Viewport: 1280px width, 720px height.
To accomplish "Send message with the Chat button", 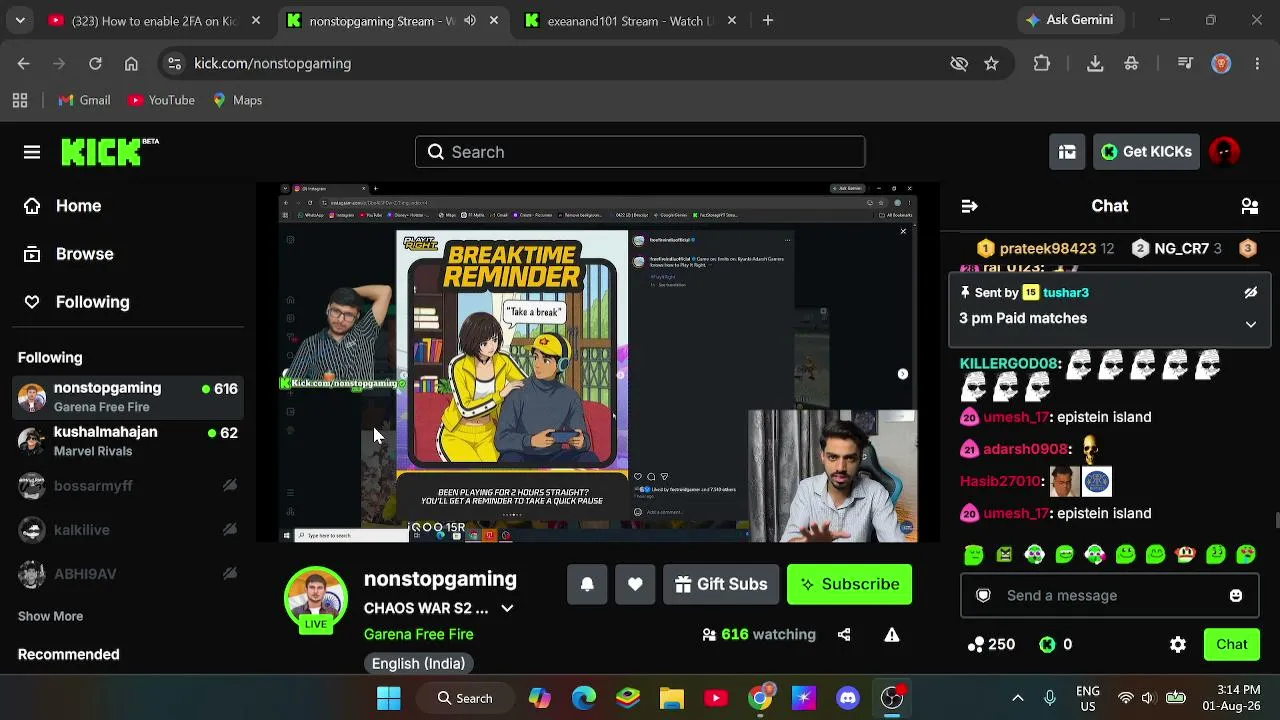I will pyautogui.click(x=1232, y=645).
